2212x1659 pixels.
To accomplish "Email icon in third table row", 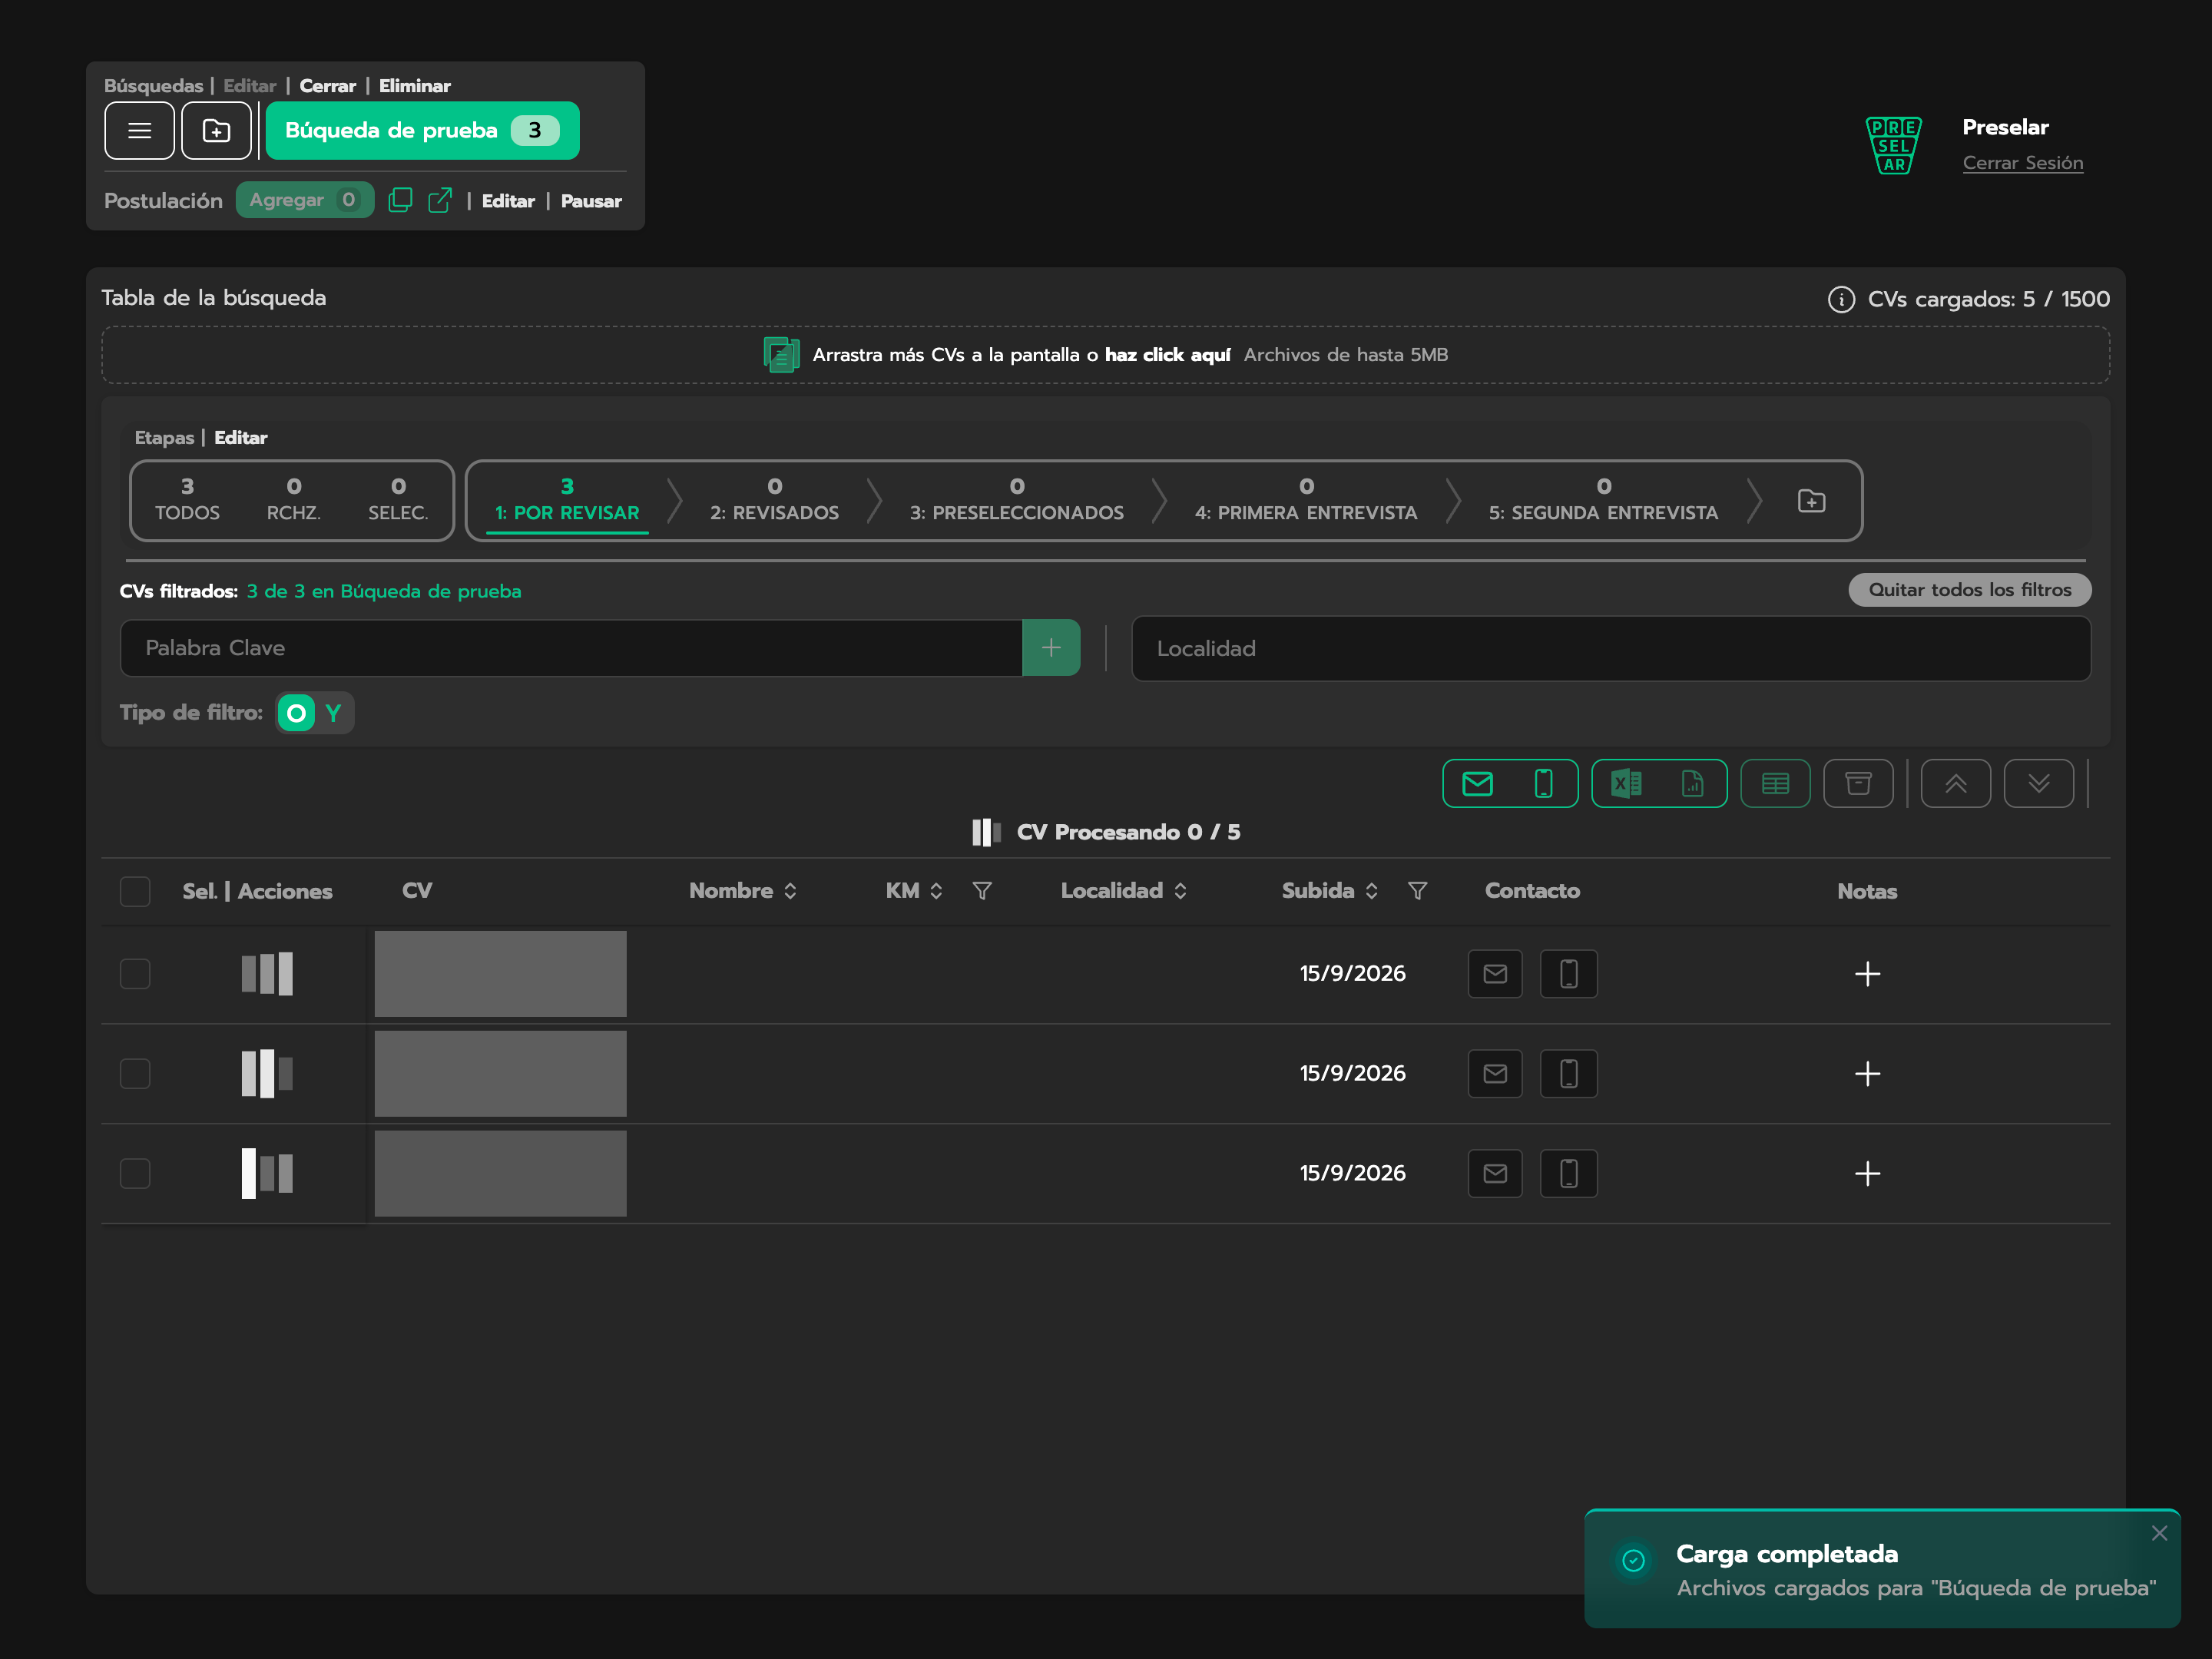I will point(1495,1174).
